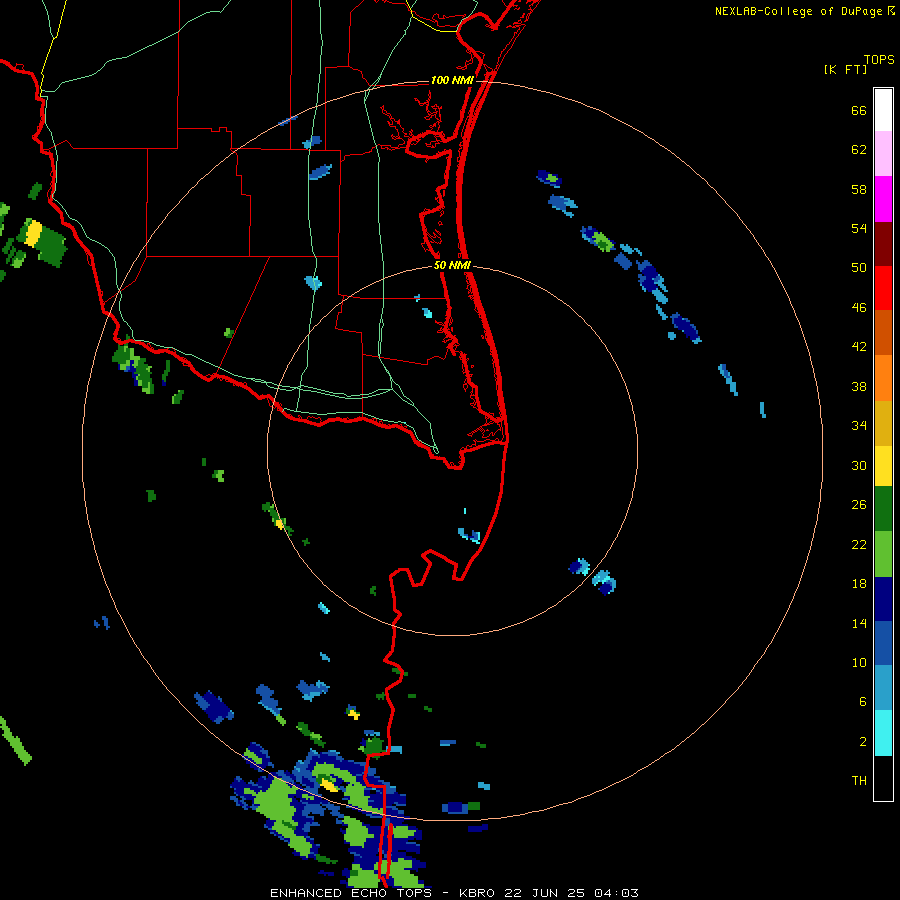The width and height of the screenshot is (900, 900).
Task: Click the TOPS legend title
Action: pyautogui.click(x=879, y=59)
